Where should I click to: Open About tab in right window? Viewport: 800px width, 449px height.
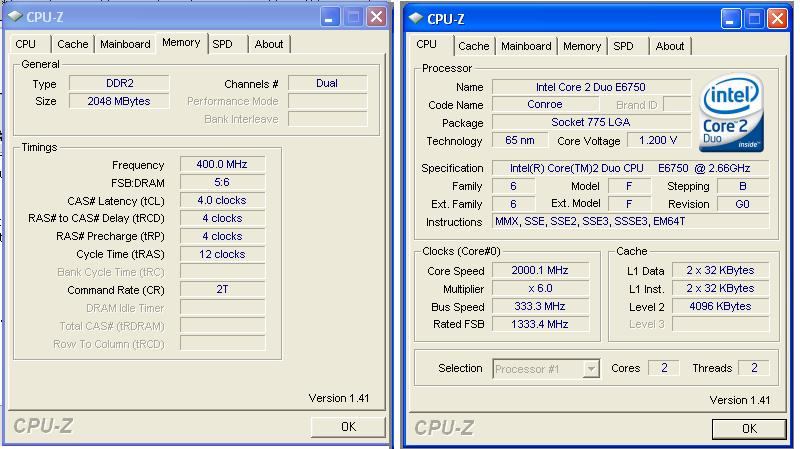(x=670, y=46)
